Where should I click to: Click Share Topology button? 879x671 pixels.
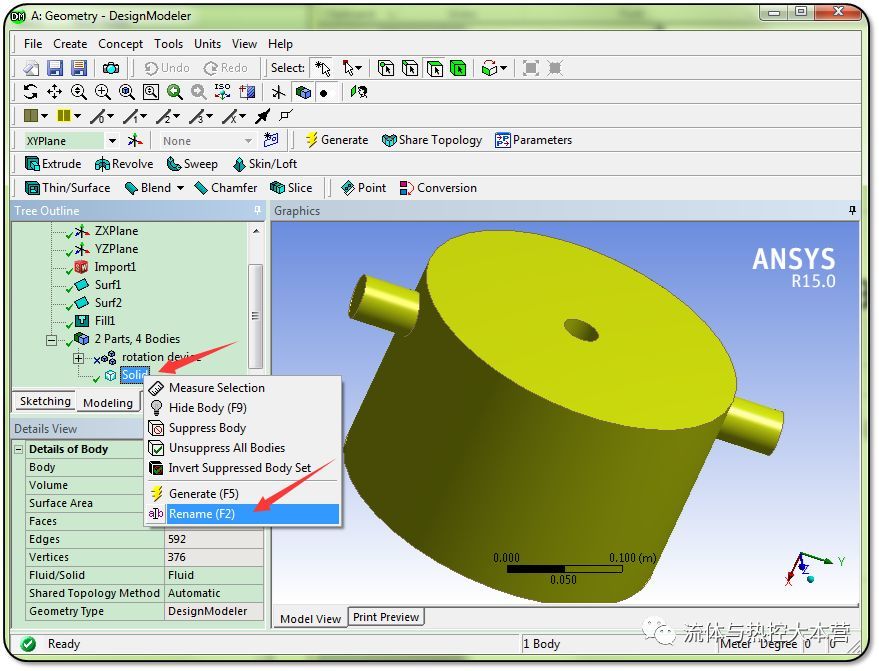click(x=432, y=140)
